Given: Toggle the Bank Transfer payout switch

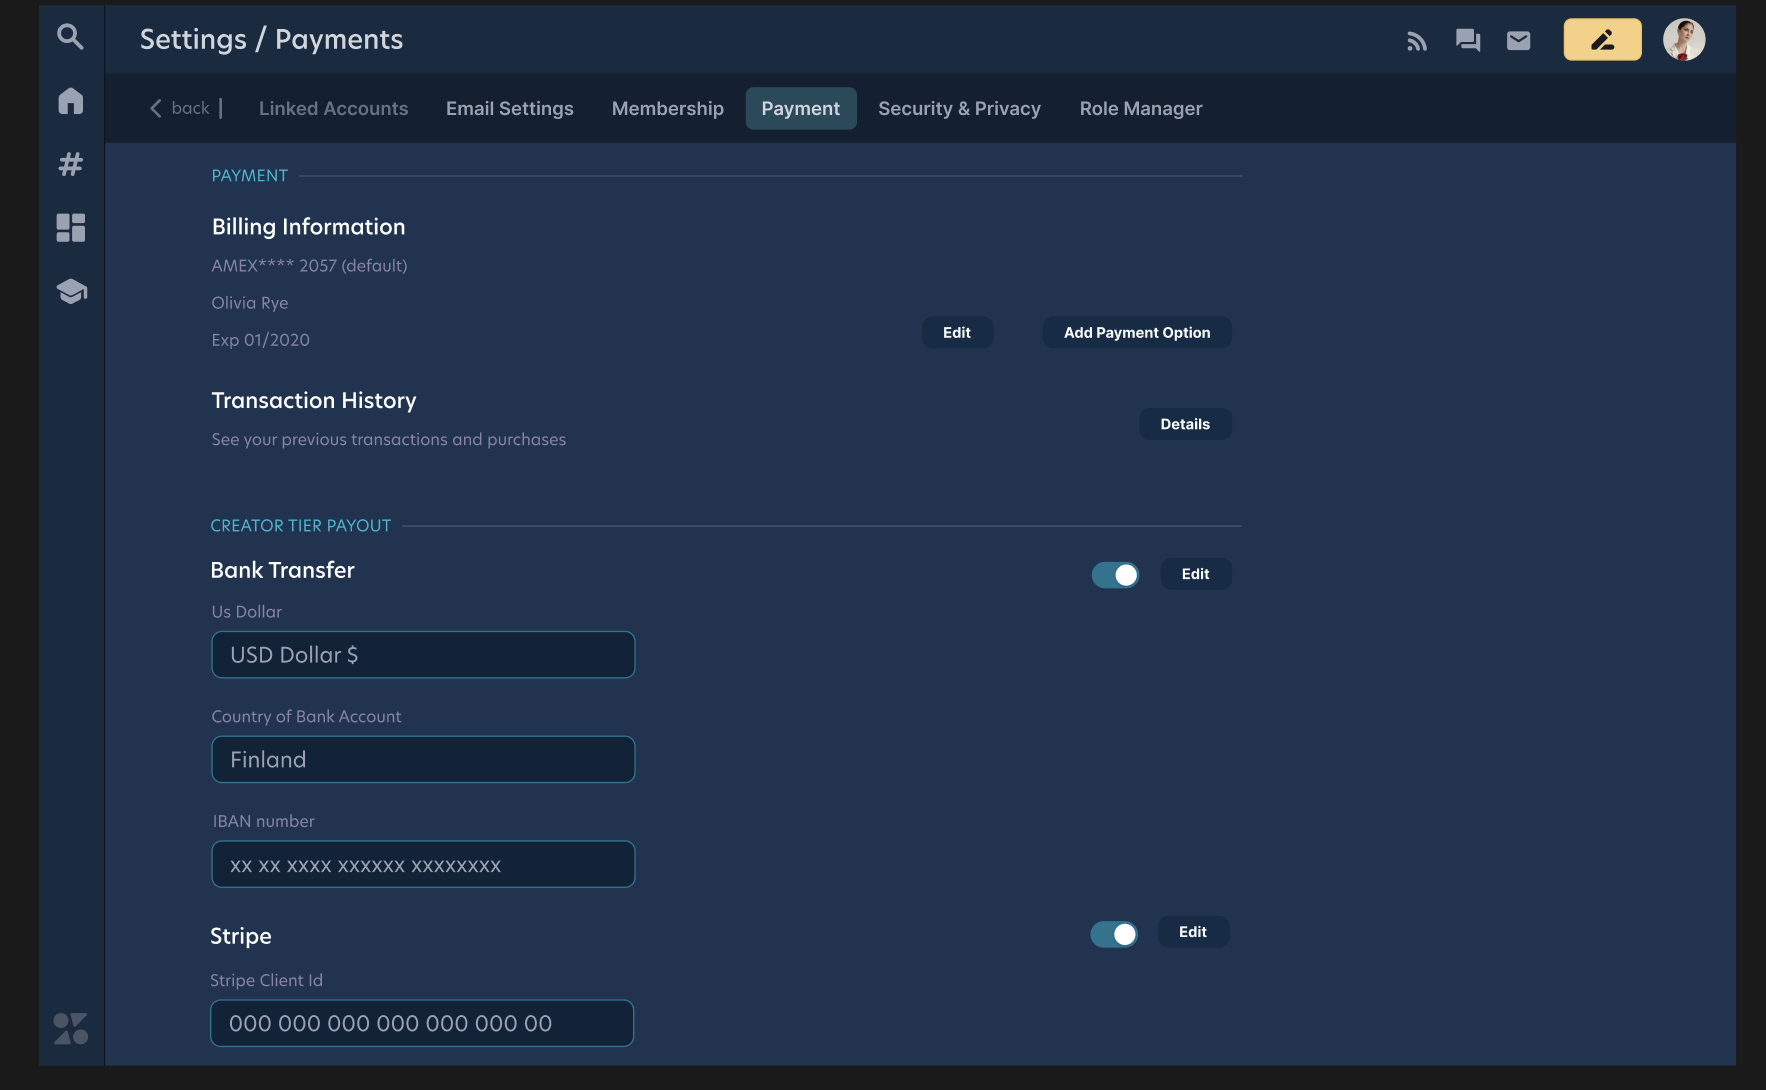Looking at the screenshot, I should click(x=1115, y=575).
